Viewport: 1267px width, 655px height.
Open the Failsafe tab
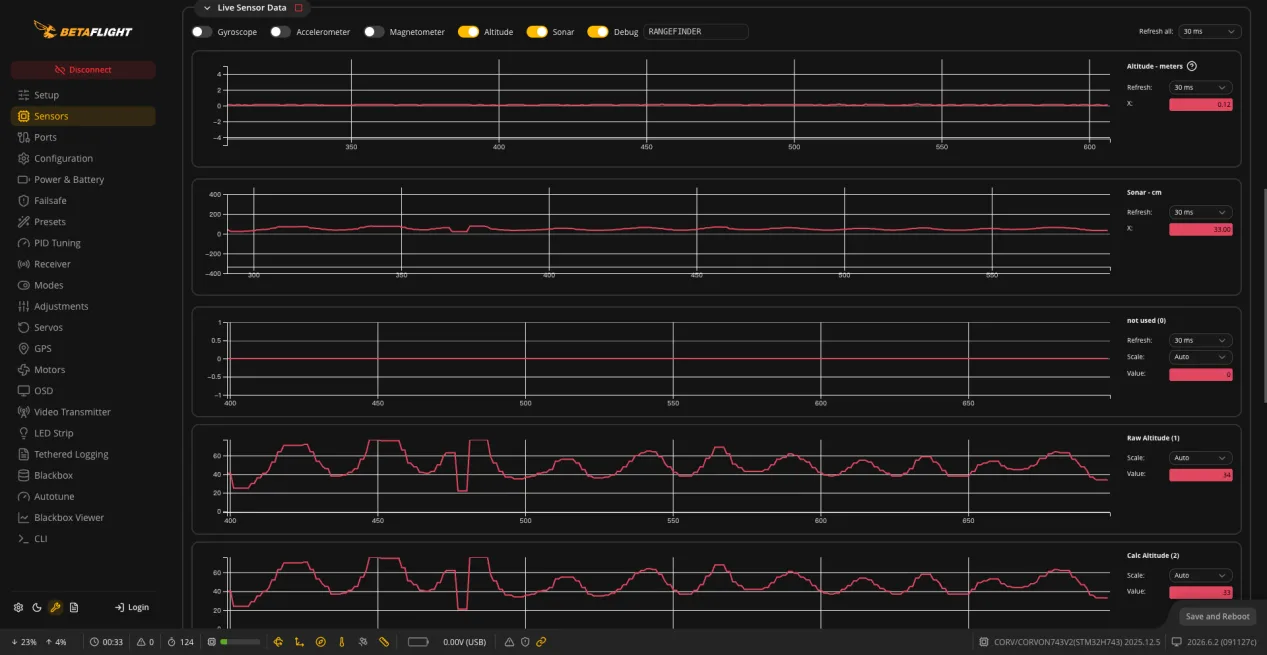pyautogui.click(x=83, y=201)
